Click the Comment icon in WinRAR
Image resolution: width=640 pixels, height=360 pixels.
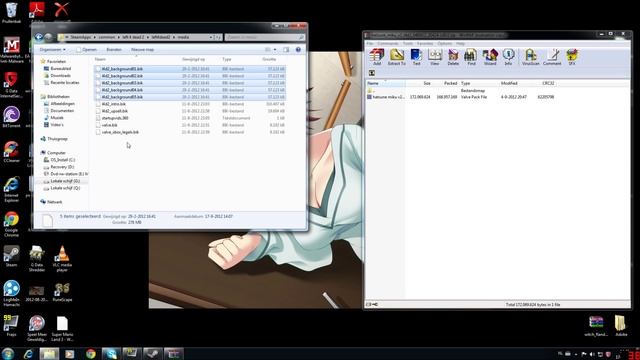coord(552,57)
